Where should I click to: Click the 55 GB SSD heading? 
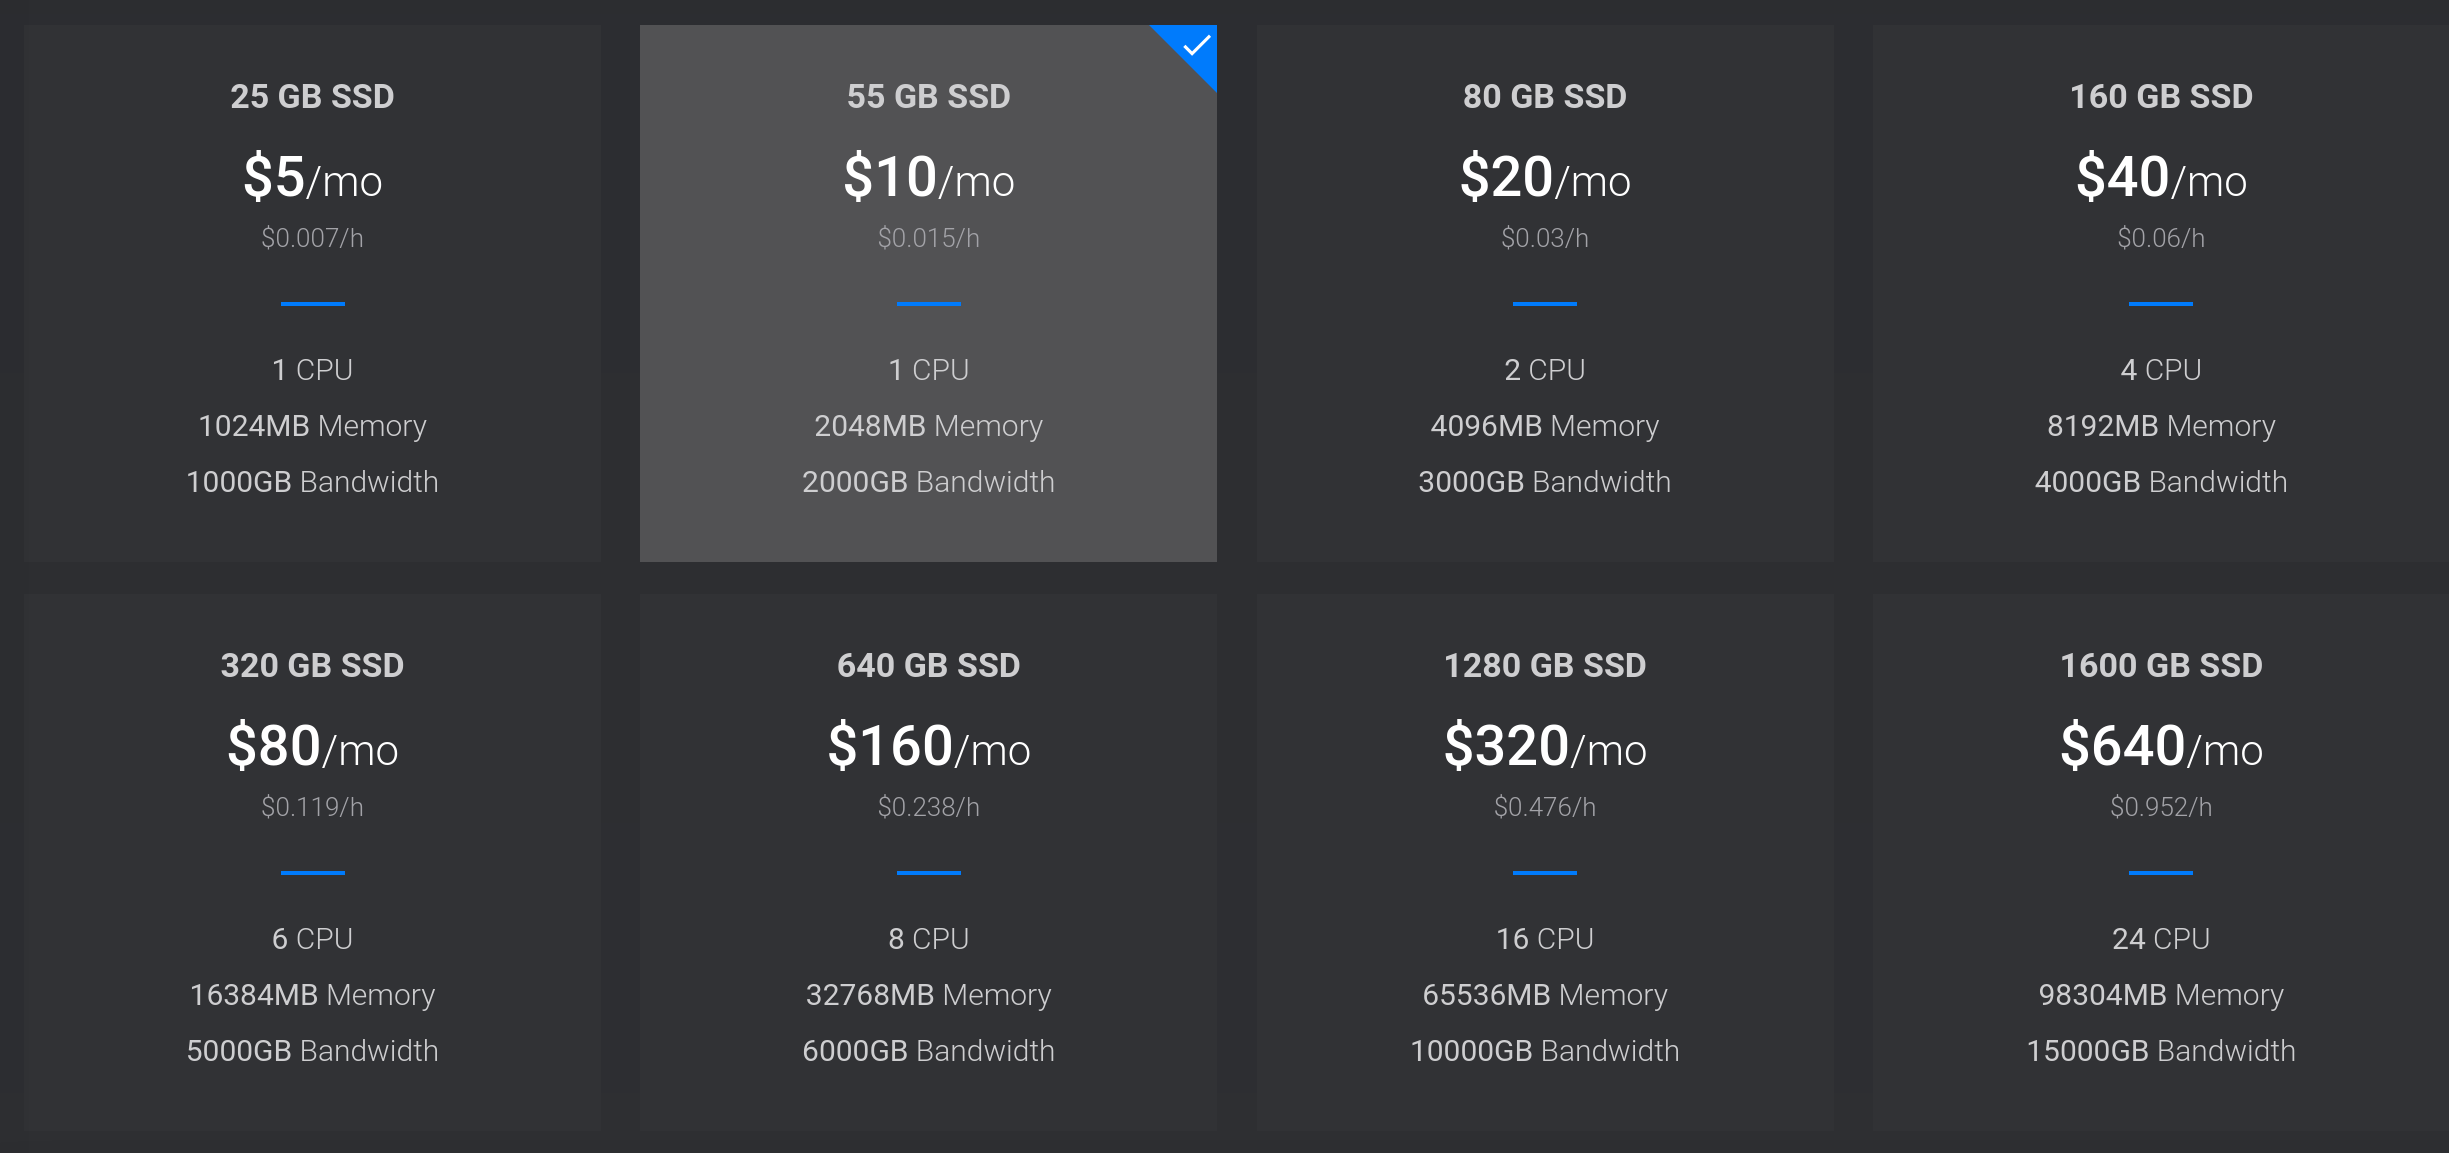(x=928, y=96)
